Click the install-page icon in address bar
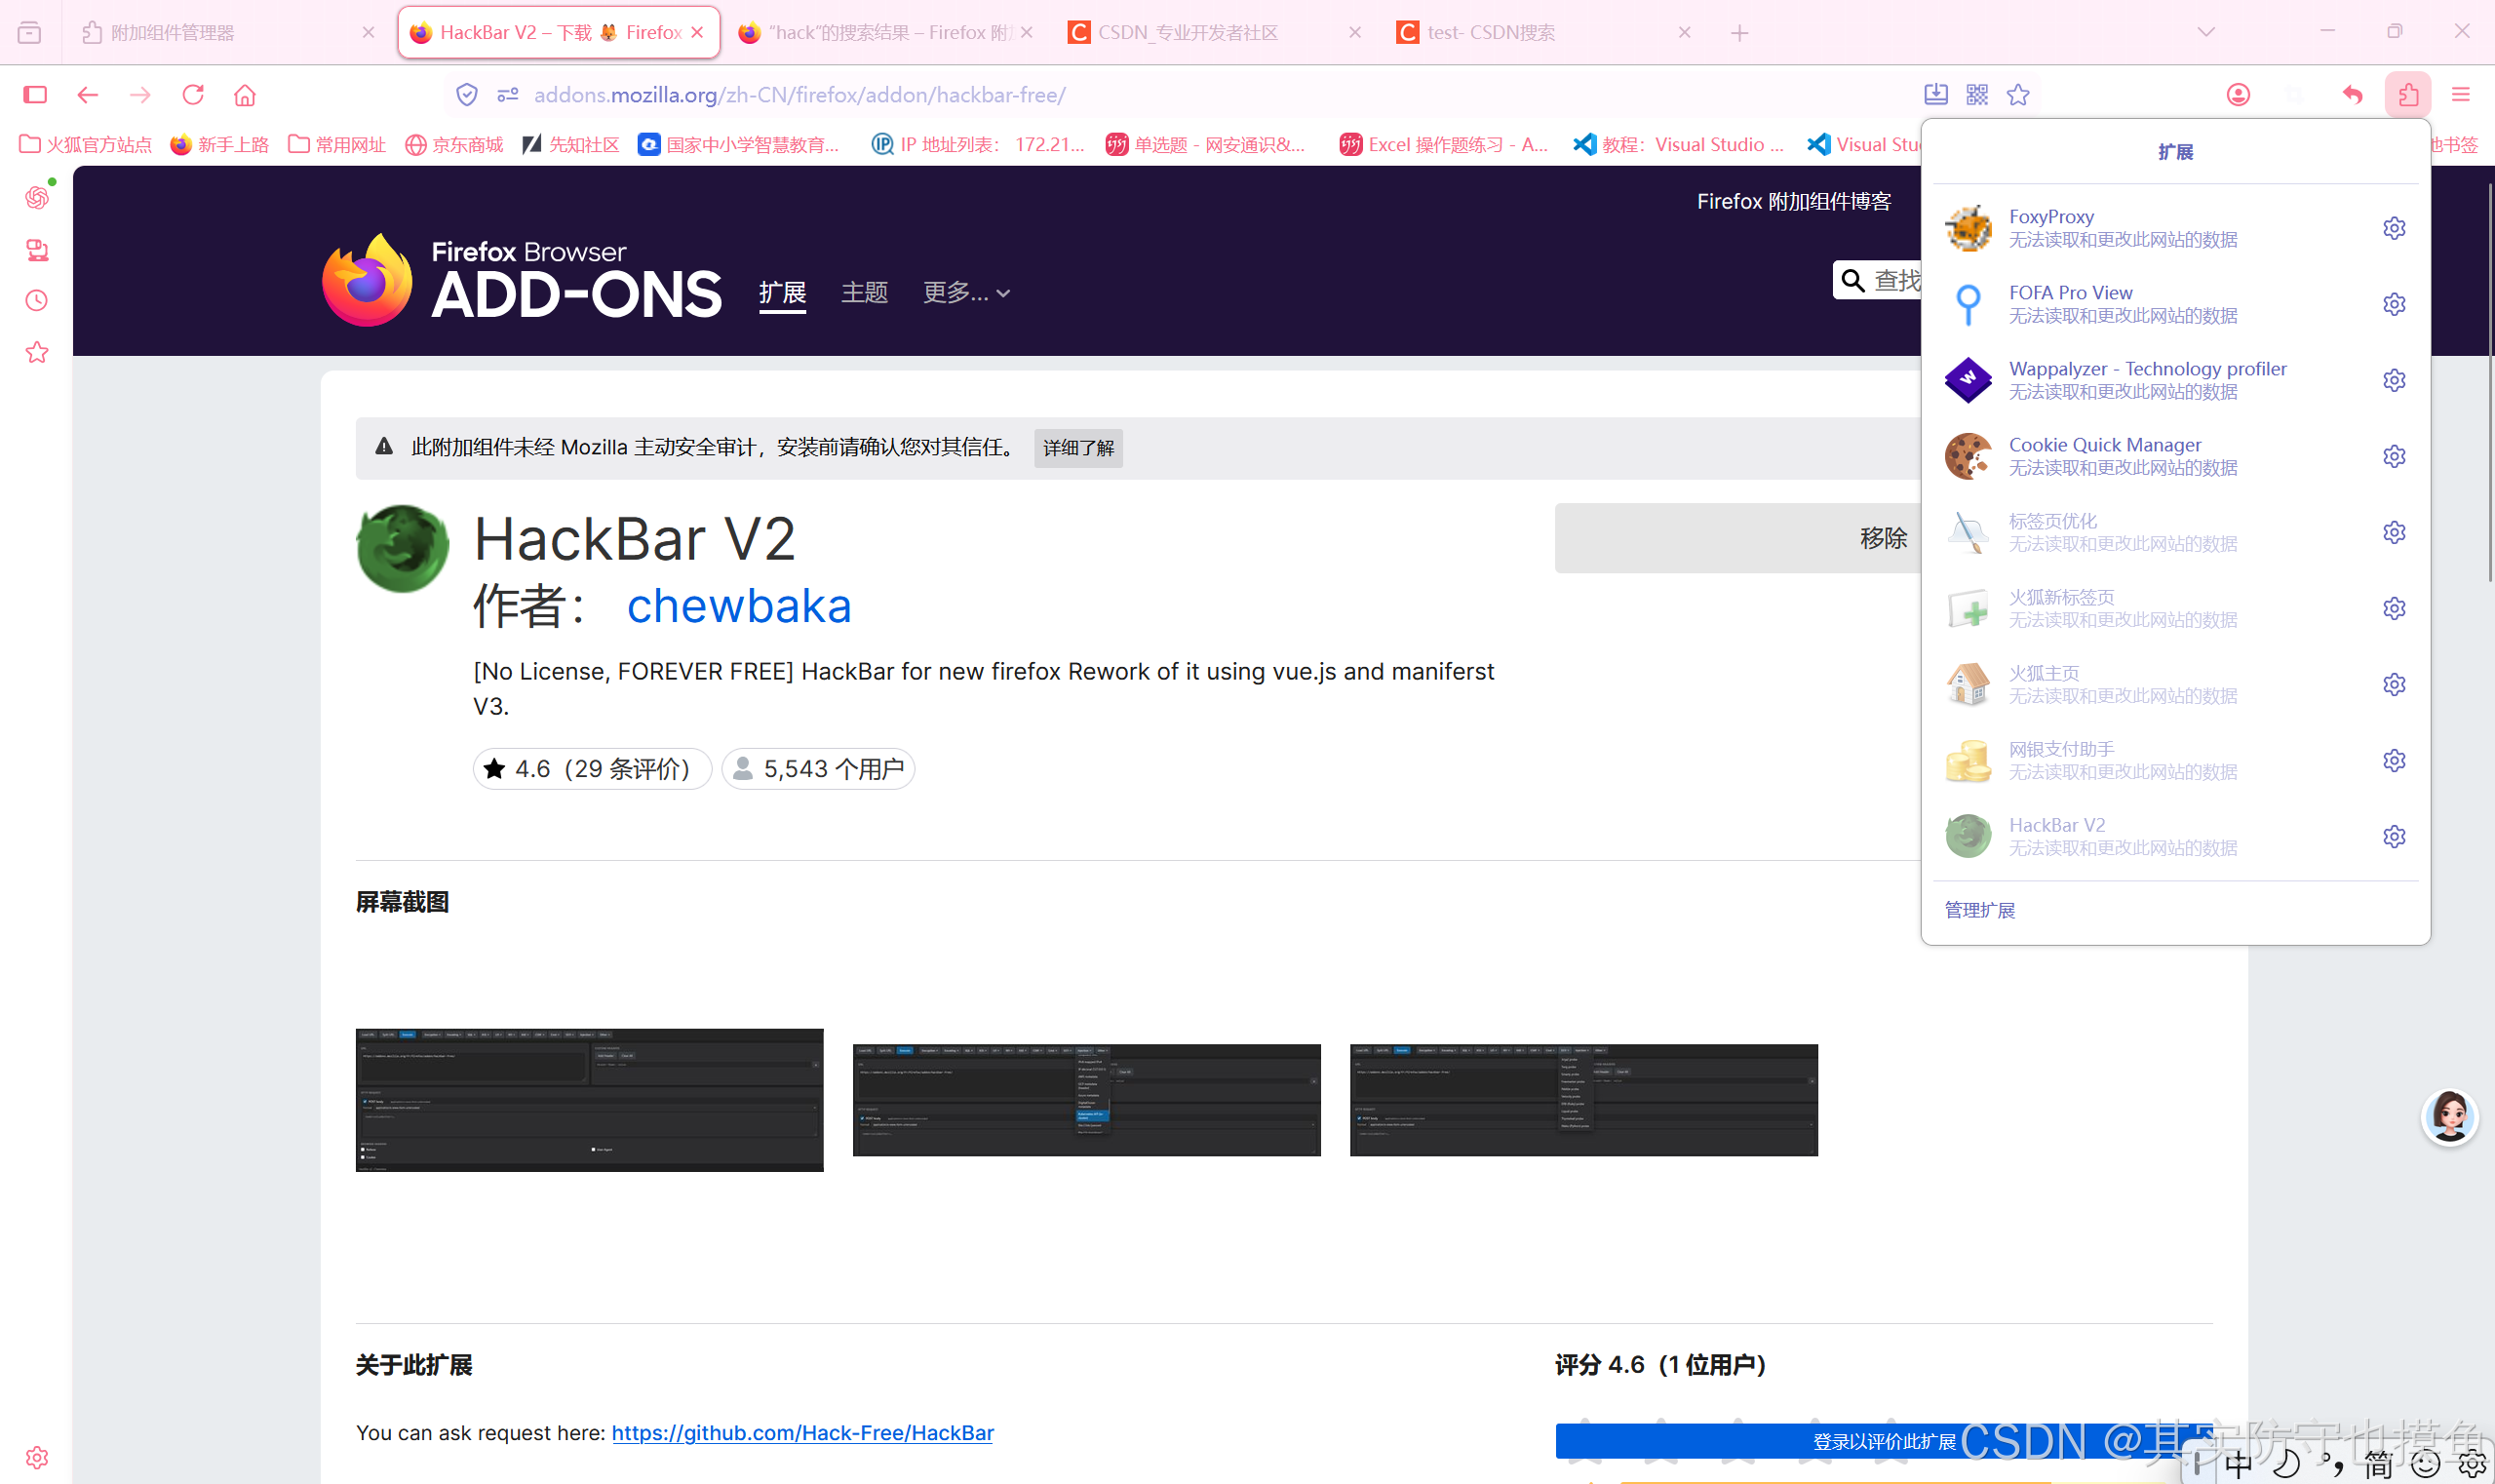 (x=1936, y=95)
